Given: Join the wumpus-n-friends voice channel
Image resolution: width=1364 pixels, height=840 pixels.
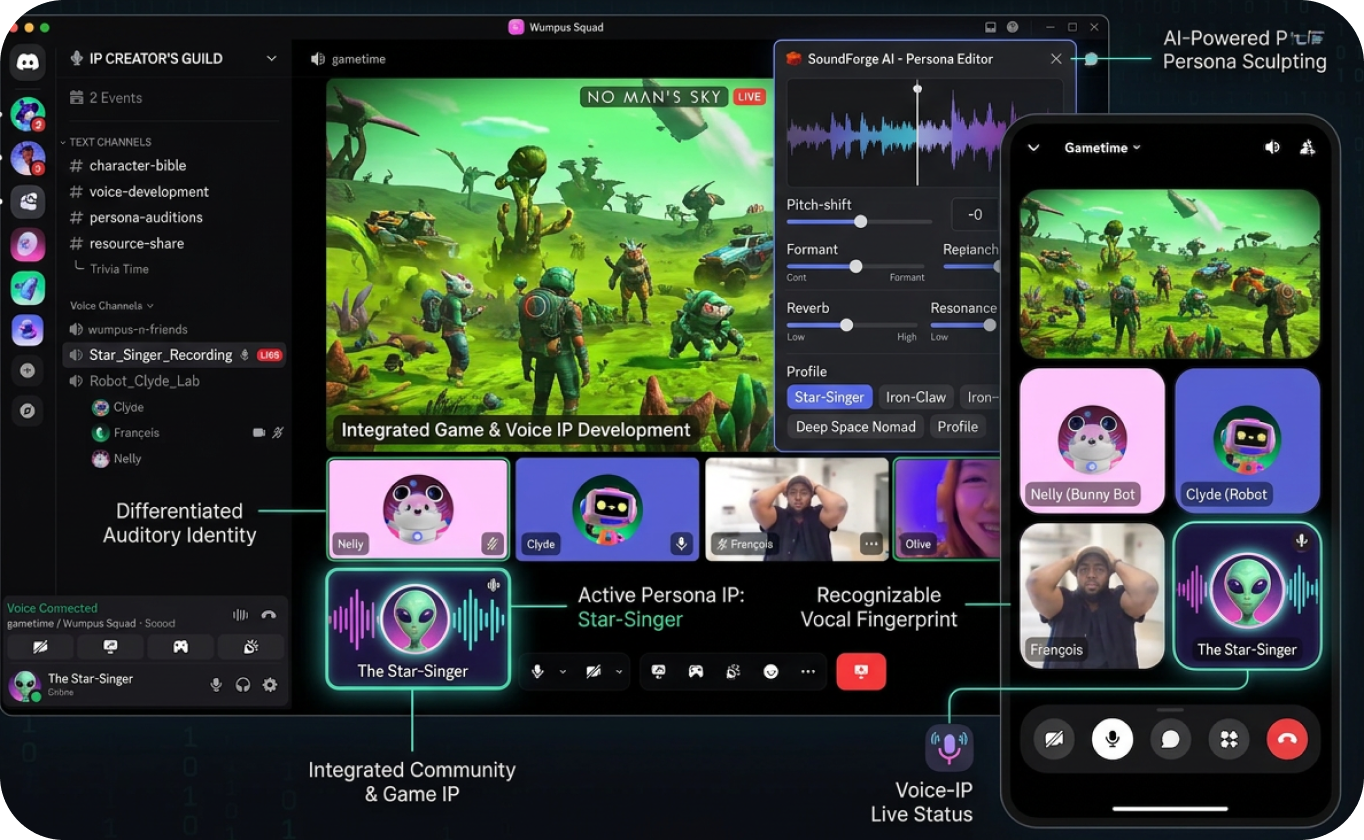Looking at the screenshot, I should coord(128,329).
